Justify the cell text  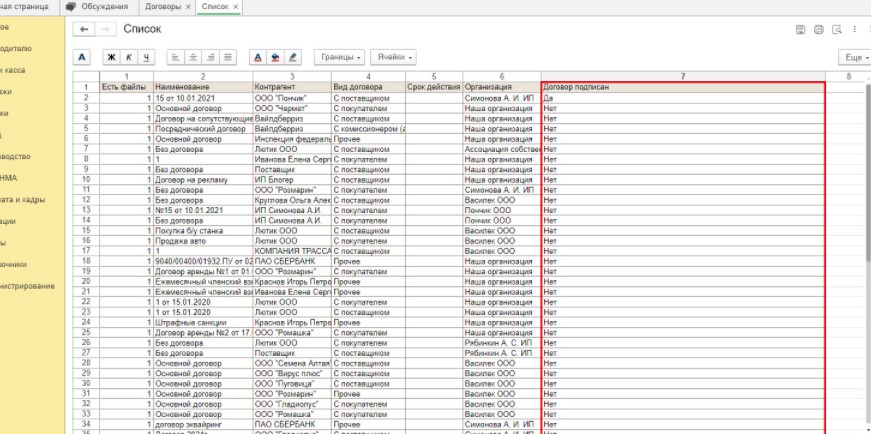(x=227, y=57)
